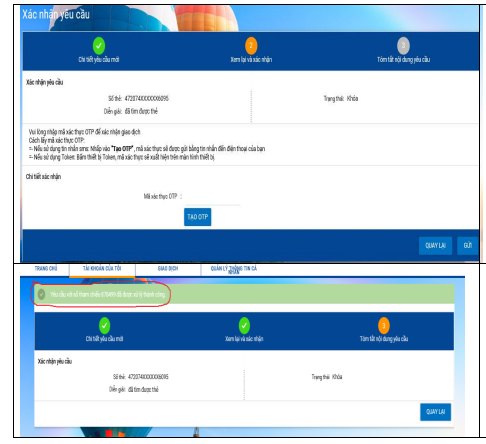Click 'Diễn giải: đã tìm được thẻ' on OTP screen
Viewport: 486px width, 444px height.
tap(131, 111)
